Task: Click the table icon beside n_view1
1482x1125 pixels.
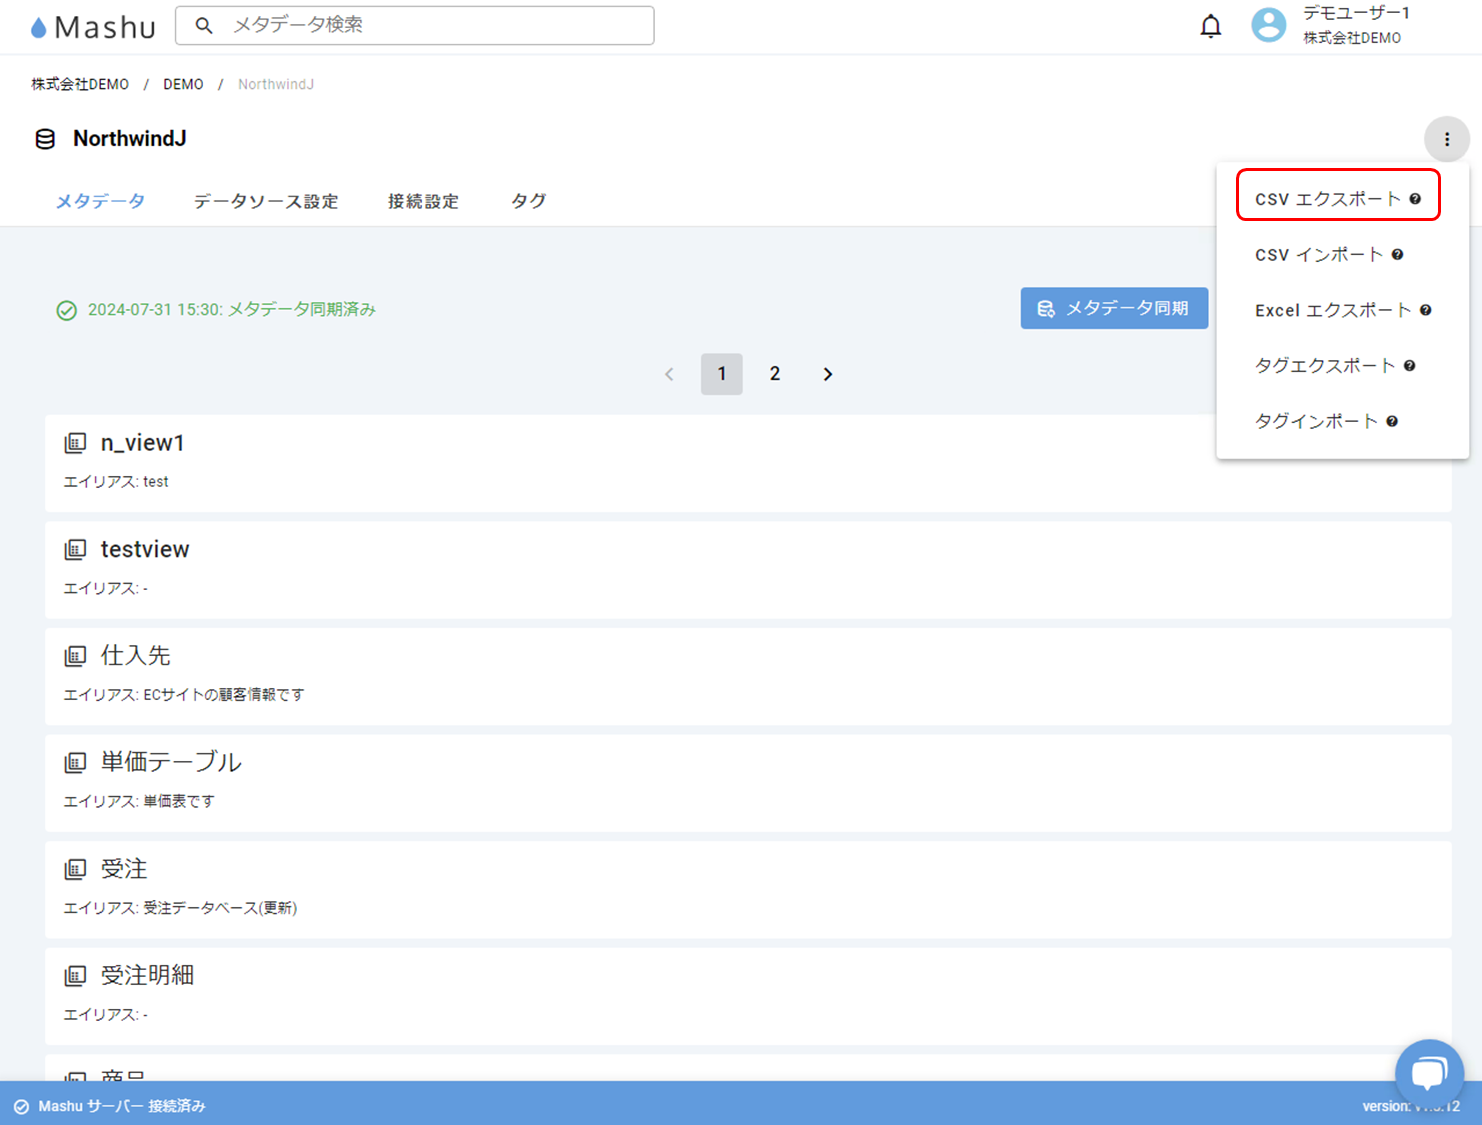Action: pyautogui.click(x=75, y=443)
